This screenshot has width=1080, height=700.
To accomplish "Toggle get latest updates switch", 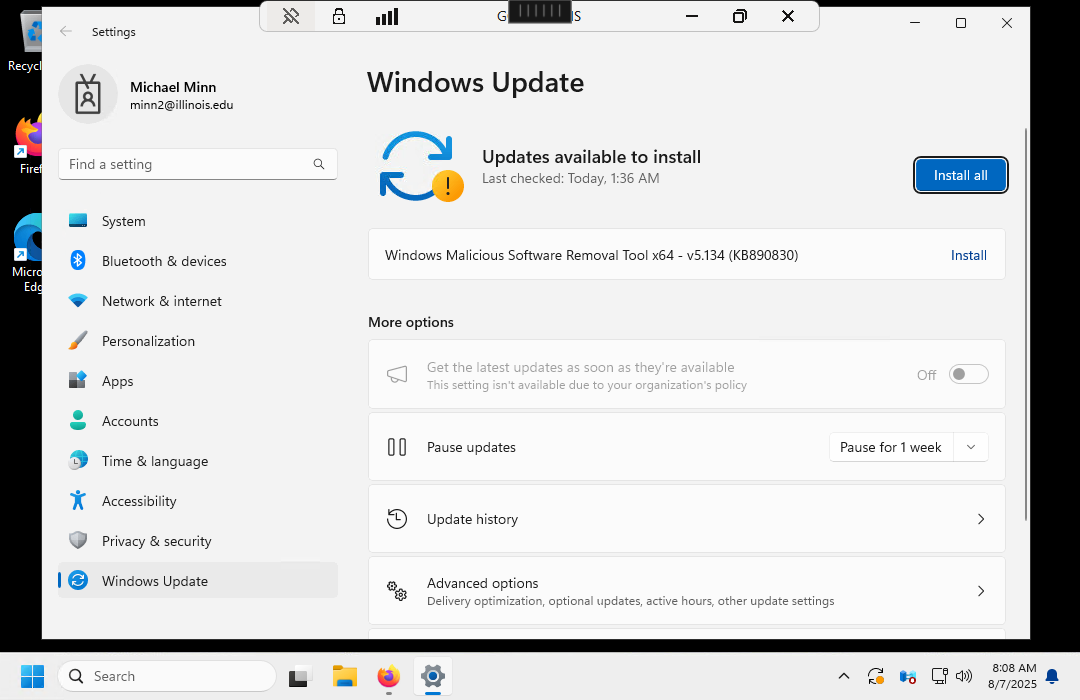I will tap(968, 374).
